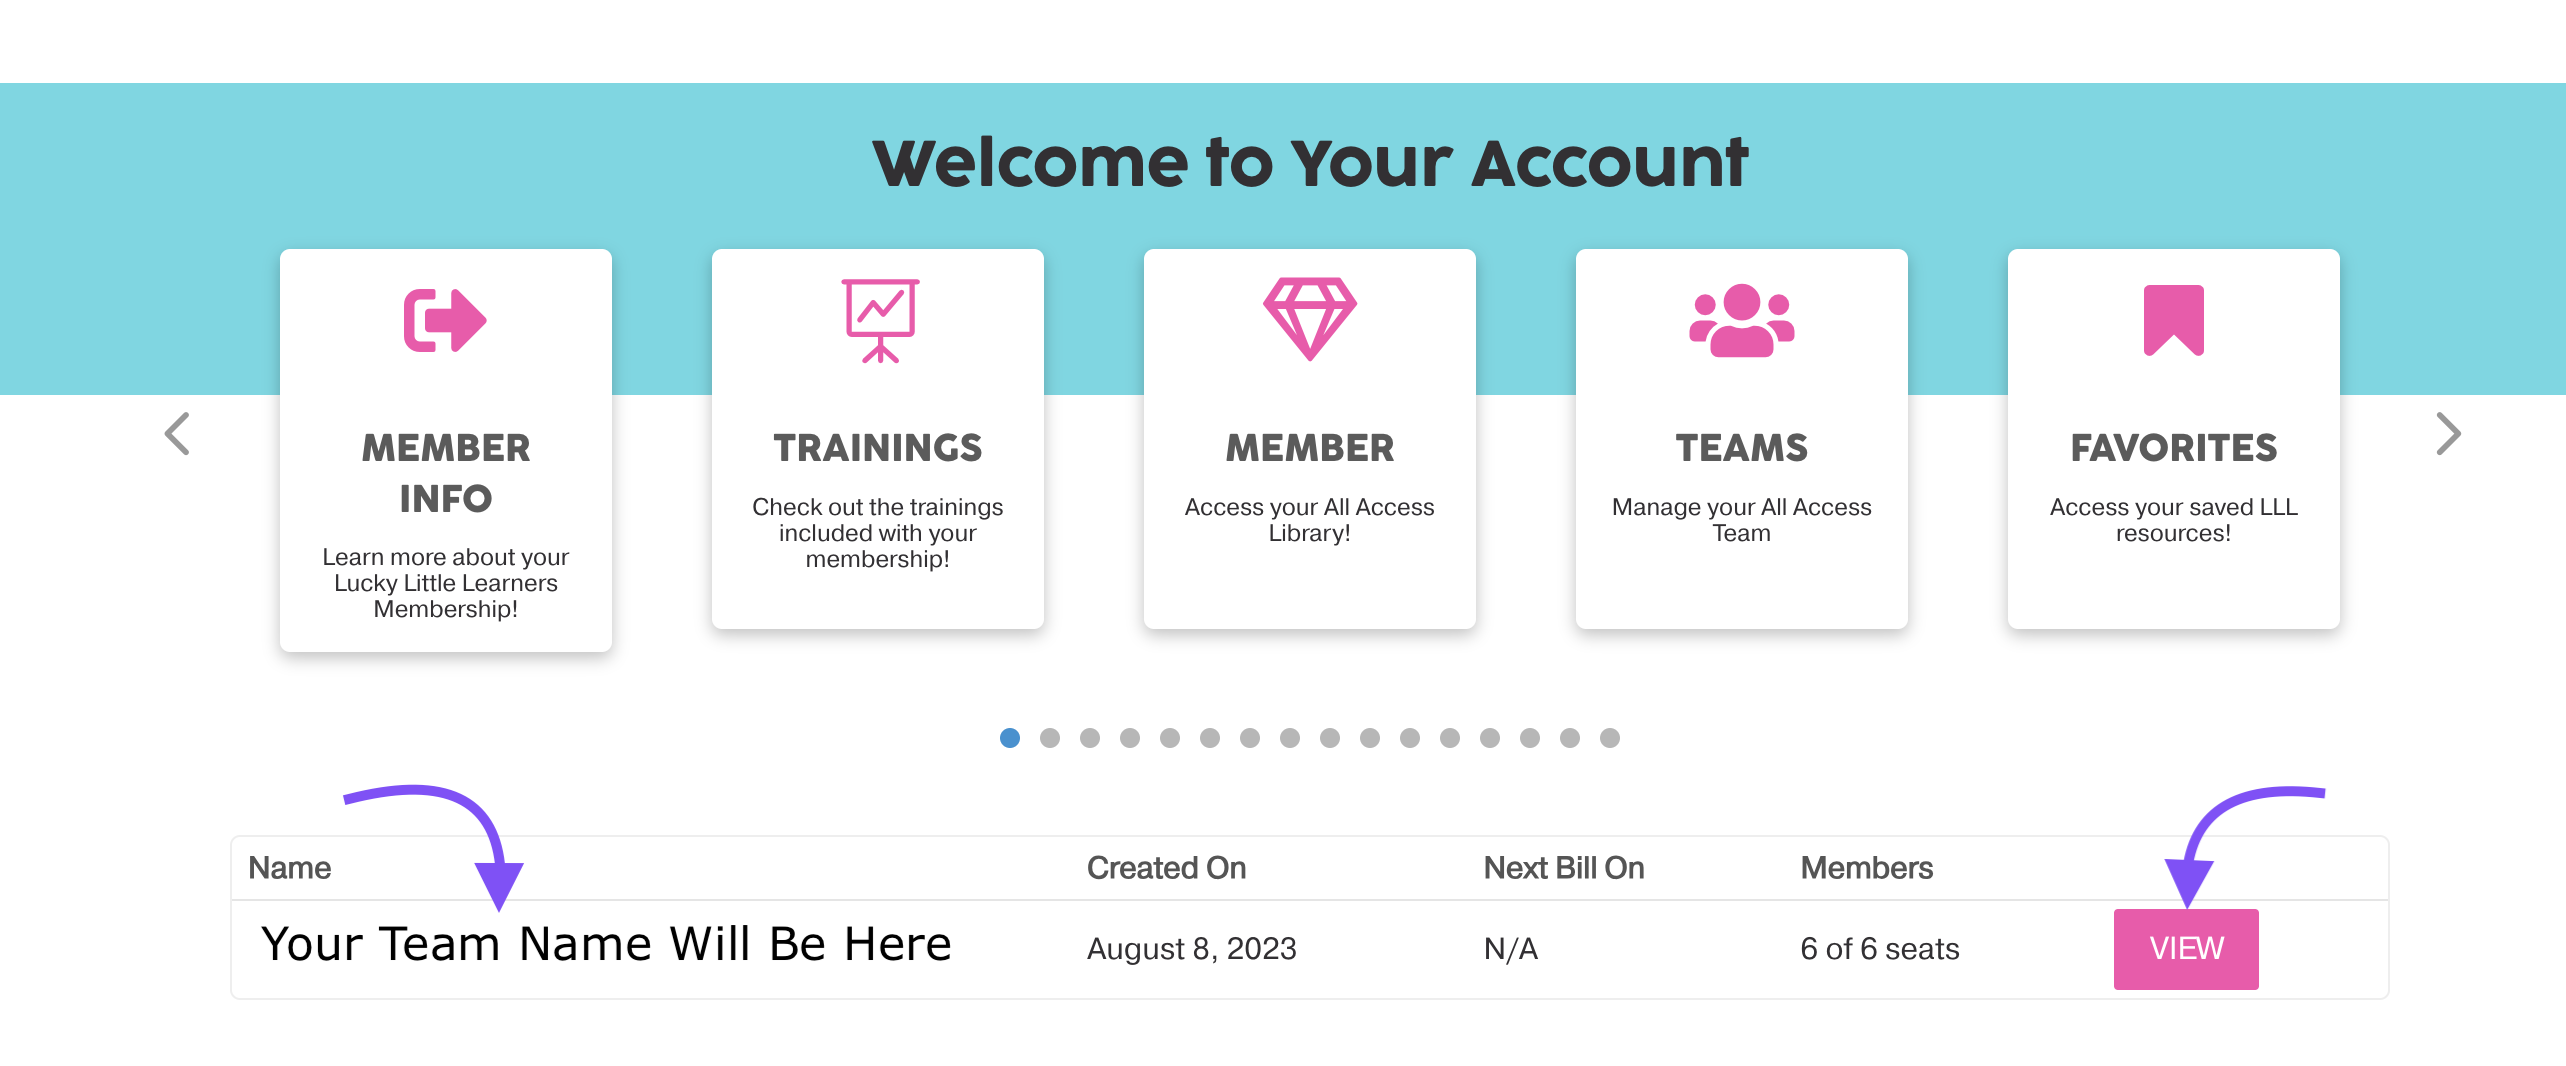Image resolution: width=2566 pixels, height=1066 pixels.
Task: Click the left carousel arrow
Action: pyautogui.click(x=177, y=433)
